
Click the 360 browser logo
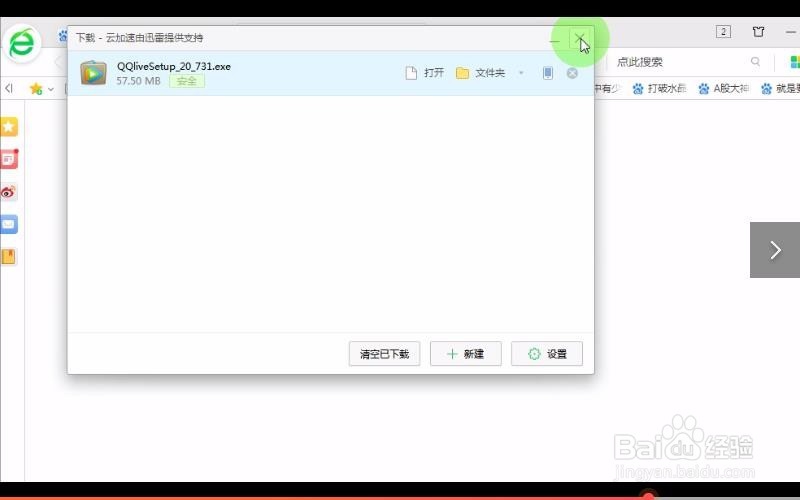(22, 44)
